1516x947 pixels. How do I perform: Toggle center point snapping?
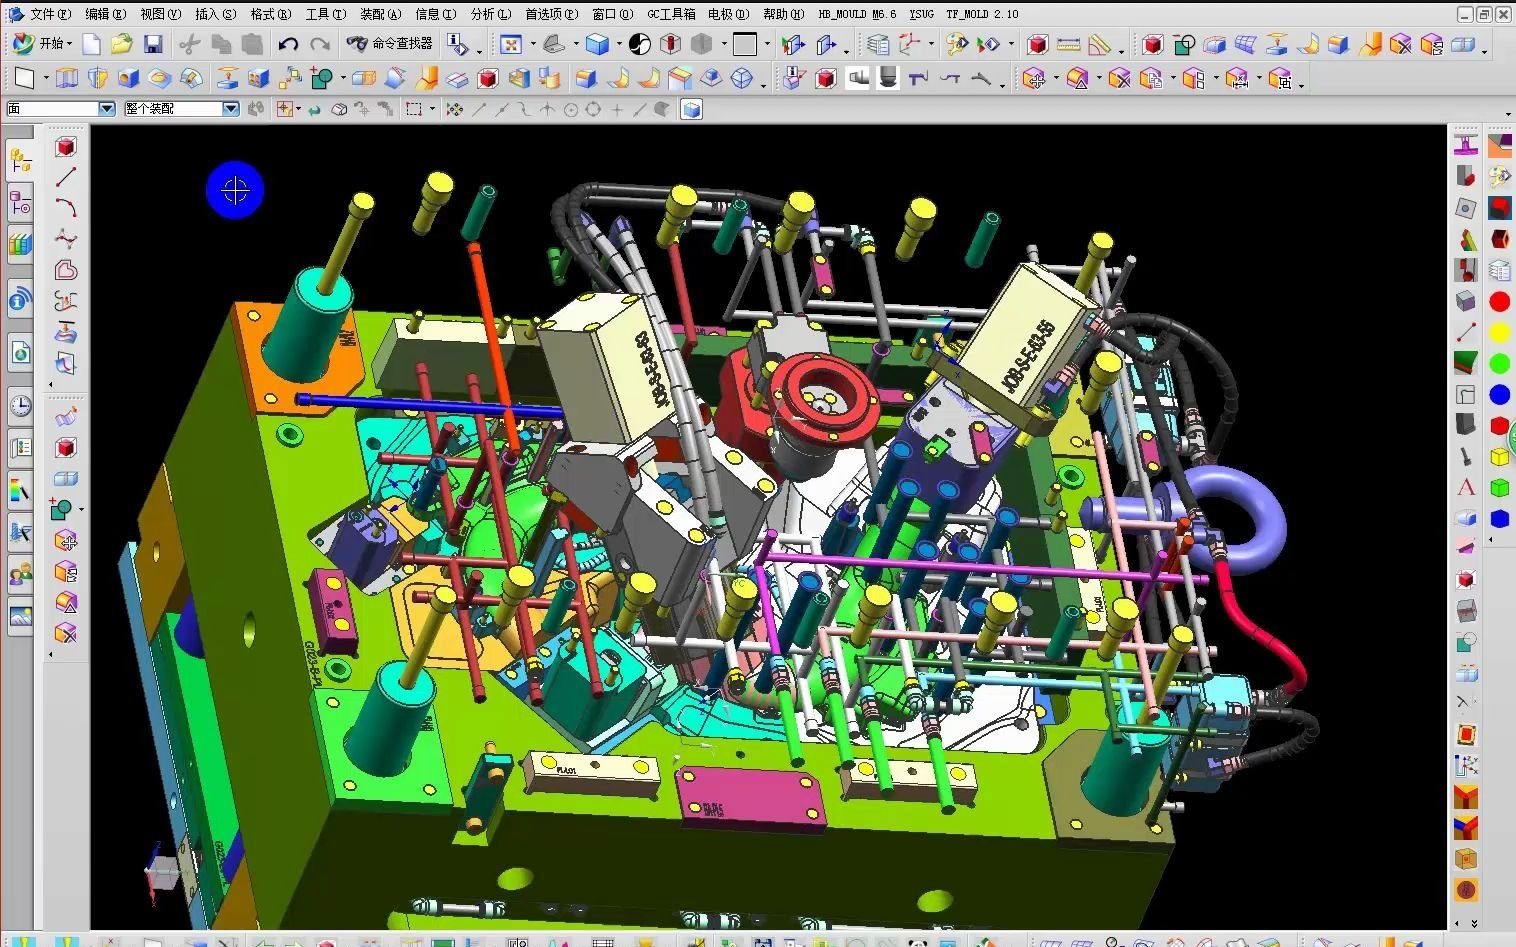[x=571, y=109]
